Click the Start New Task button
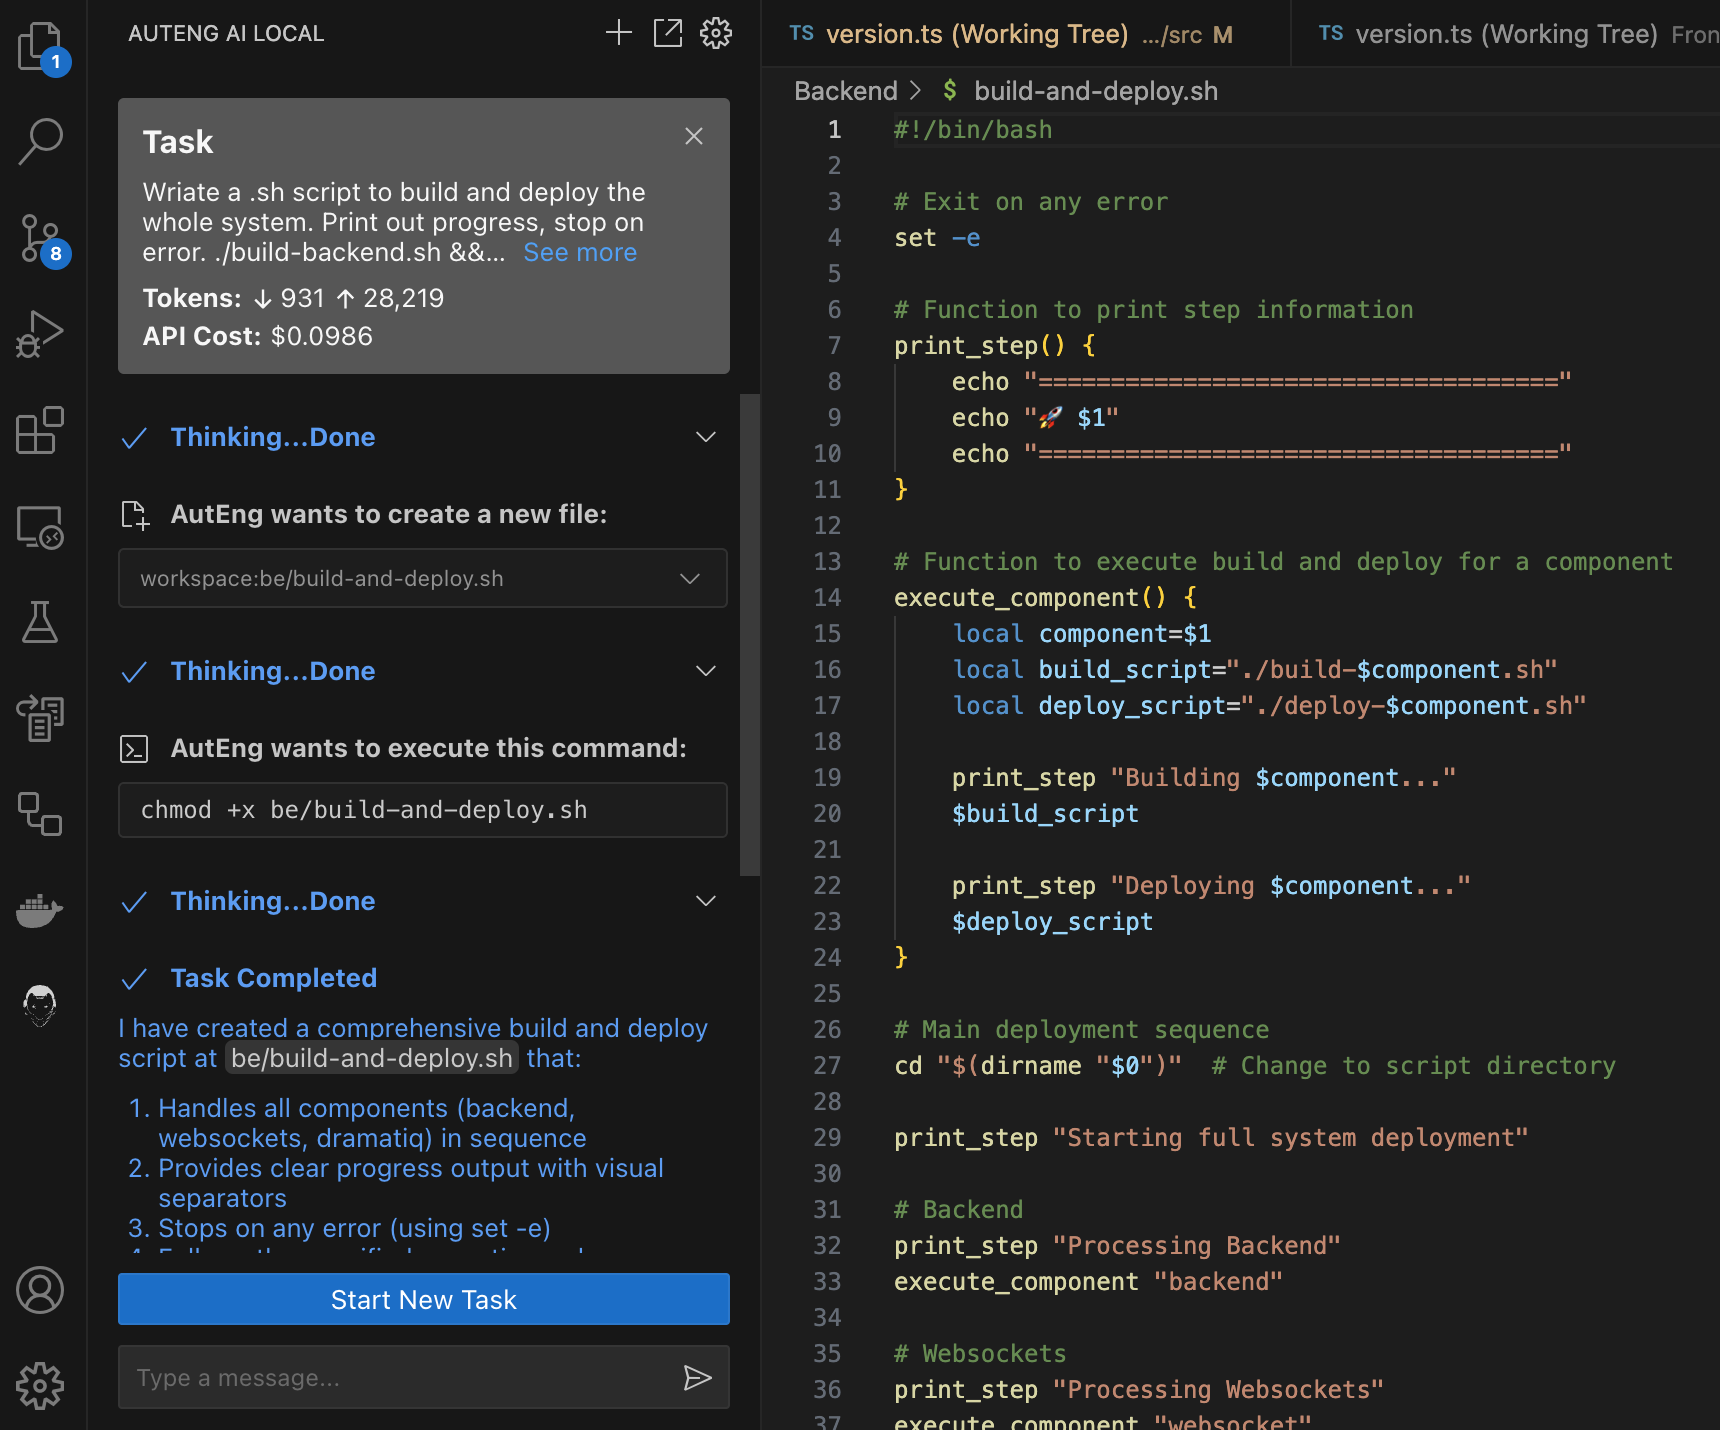 [x=423, y=1299]
